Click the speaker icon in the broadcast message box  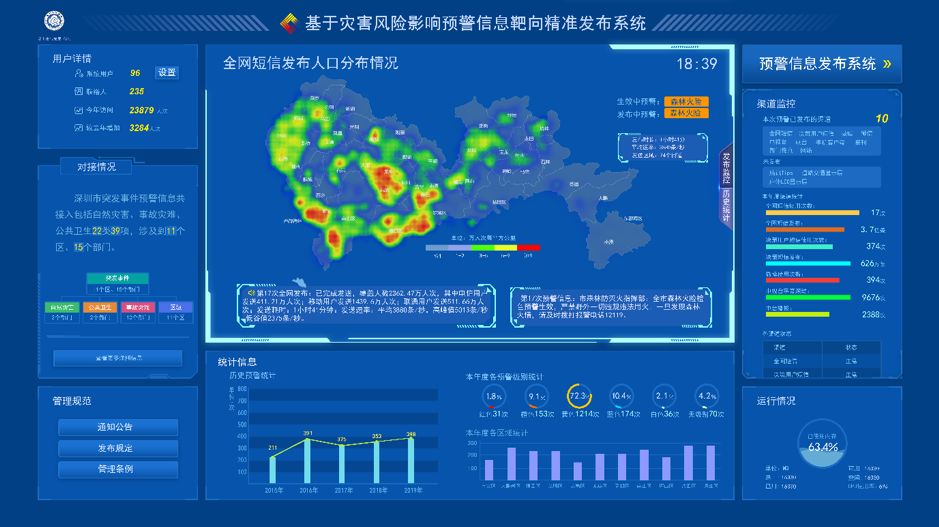click(252, 293)
